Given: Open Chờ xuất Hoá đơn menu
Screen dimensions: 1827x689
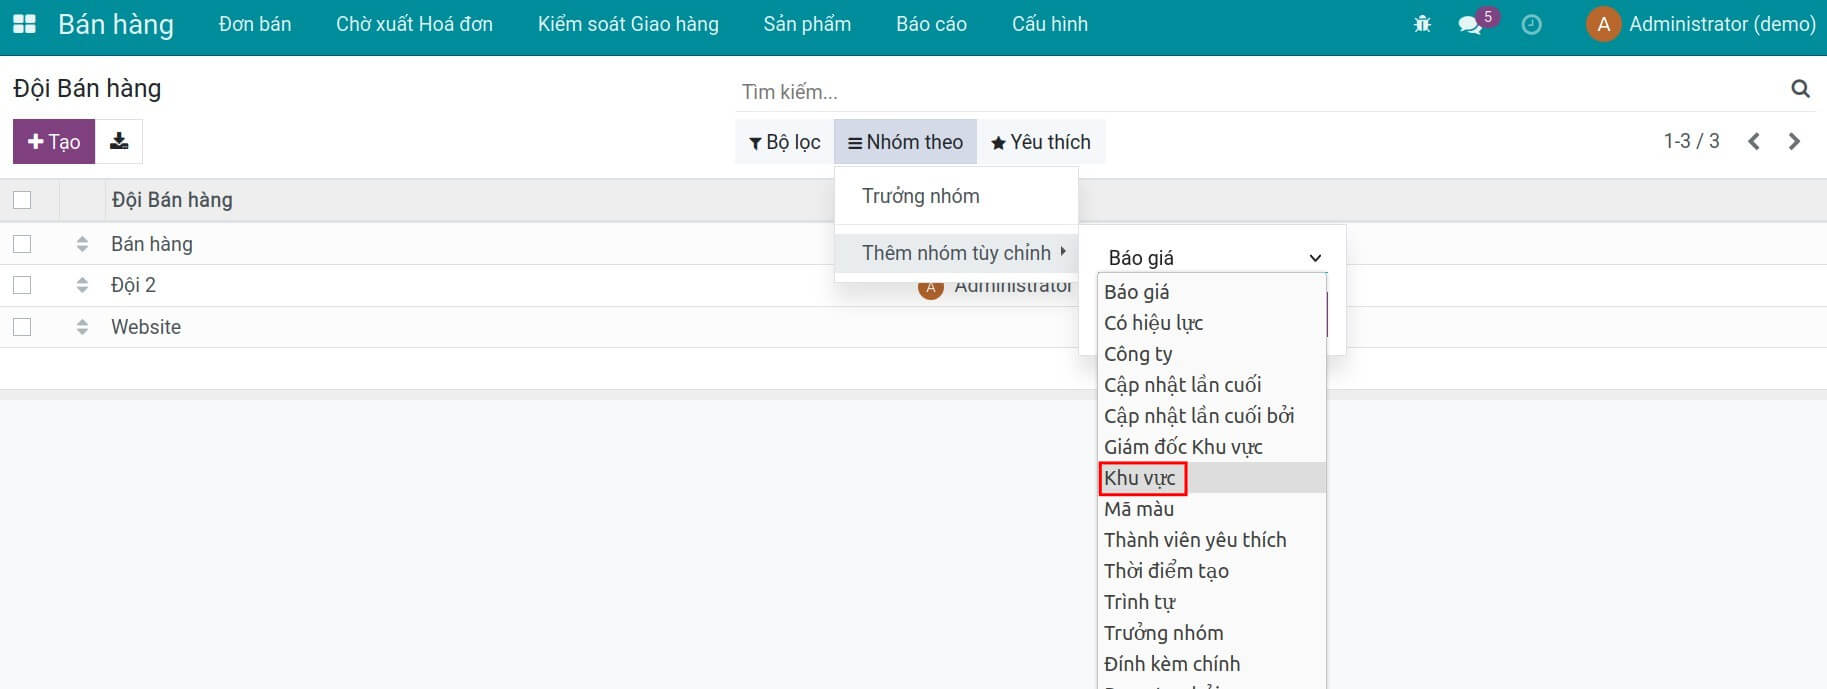Looking at the screenshot, I should point(414,24).
